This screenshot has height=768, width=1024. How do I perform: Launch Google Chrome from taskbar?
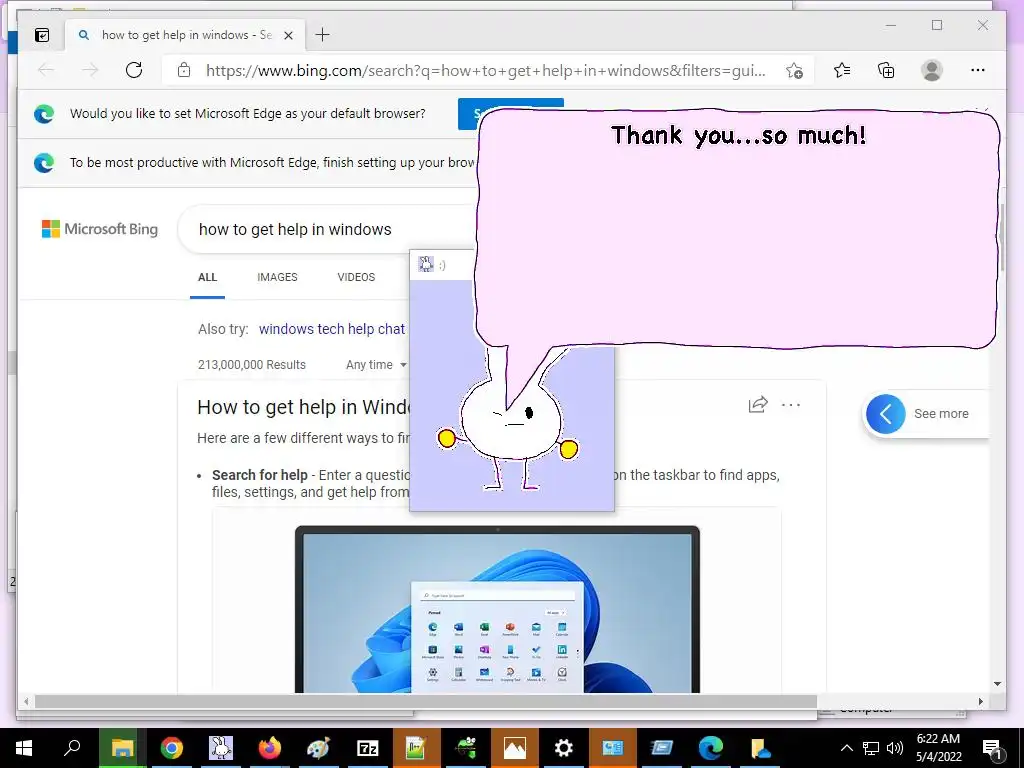pyautogui.click(x=171, y=748)
